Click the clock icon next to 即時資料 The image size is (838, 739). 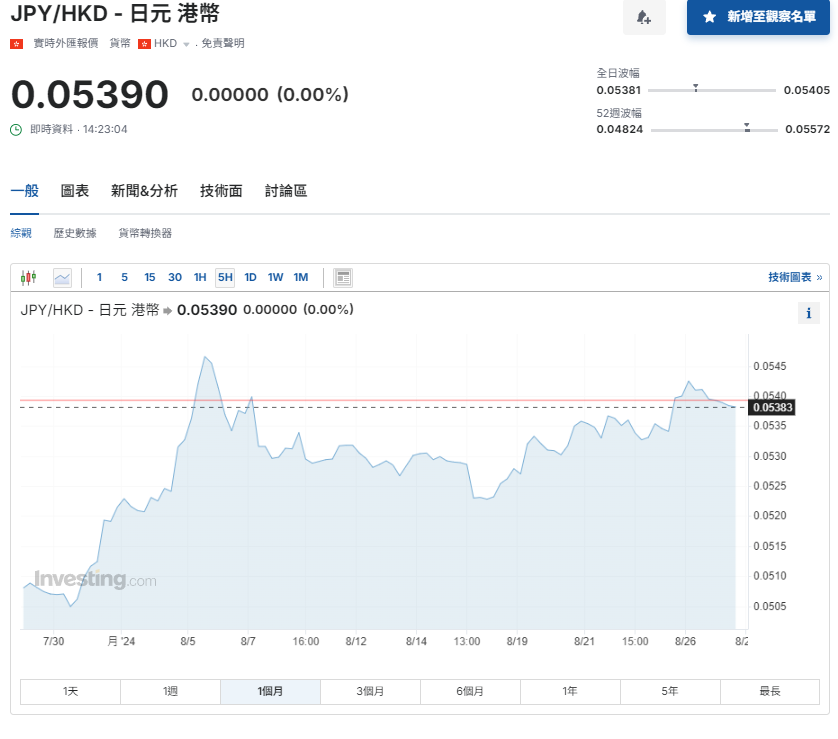coord(18,128)
